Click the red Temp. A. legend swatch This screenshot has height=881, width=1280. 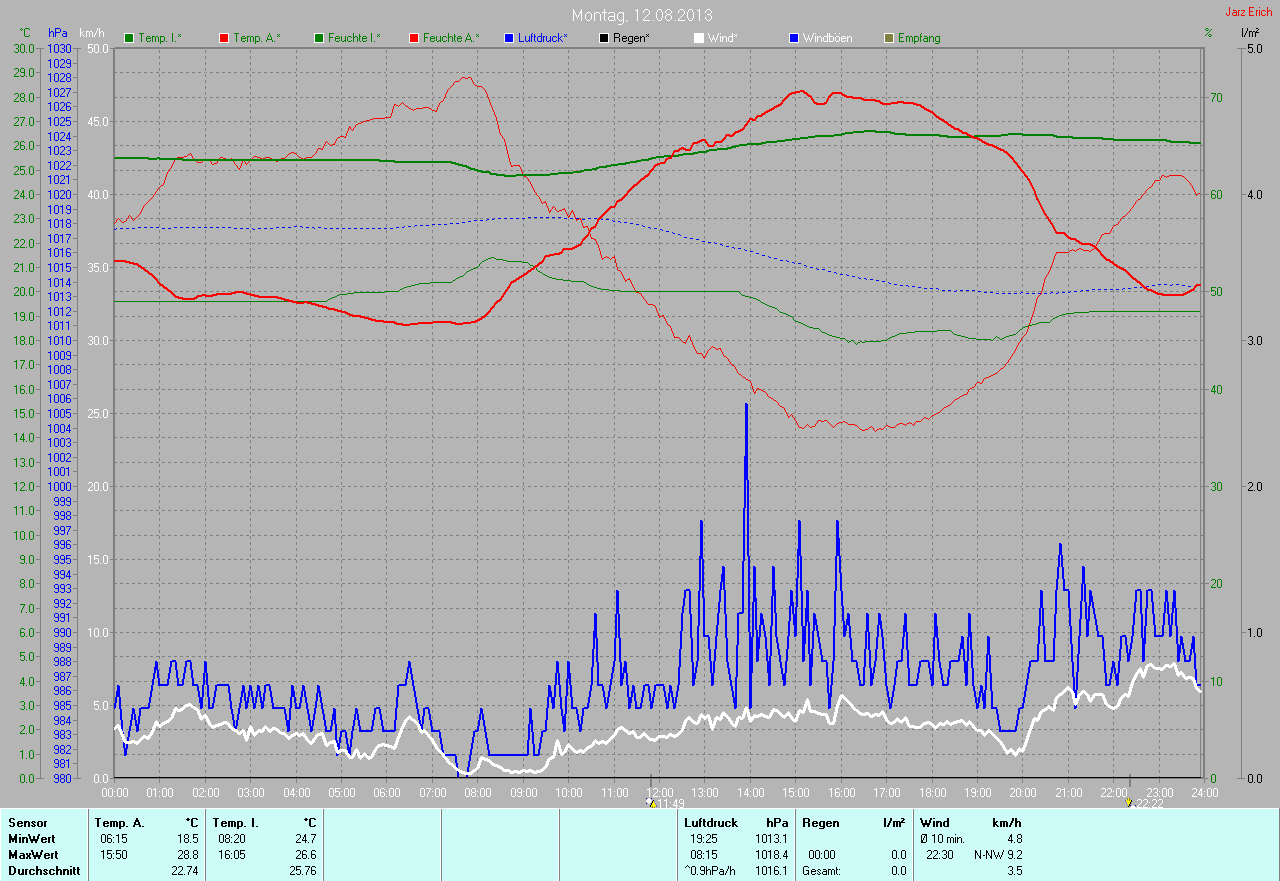click(224, 38)
